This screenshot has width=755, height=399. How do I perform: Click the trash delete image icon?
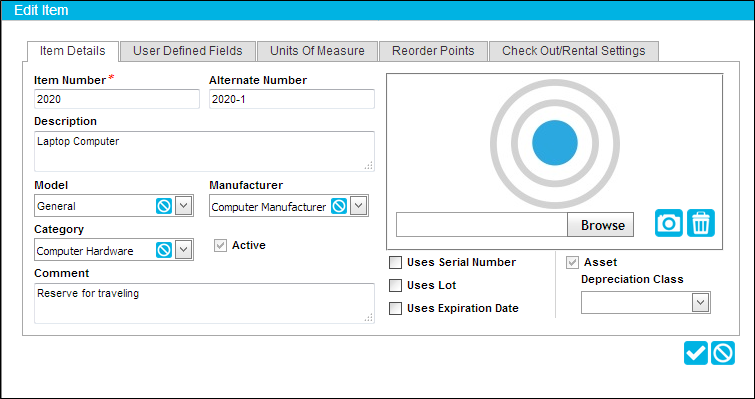[701, 223]
